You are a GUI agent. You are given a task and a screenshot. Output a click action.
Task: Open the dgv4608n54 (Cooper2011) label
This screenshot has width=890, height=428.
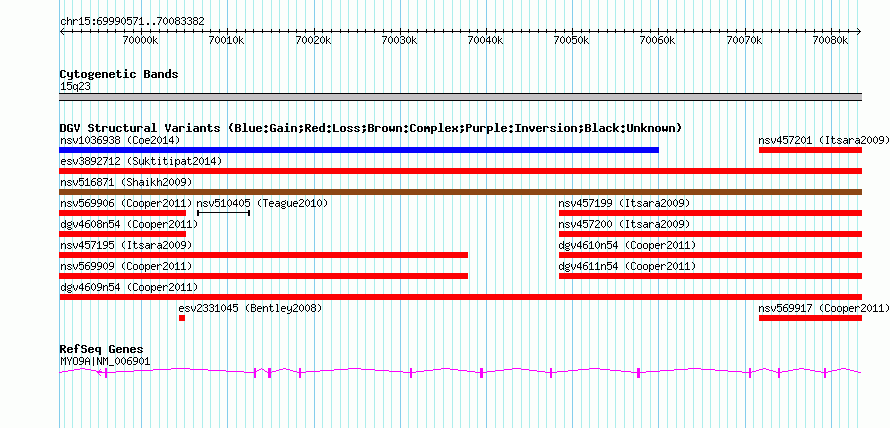coord(129,224)
